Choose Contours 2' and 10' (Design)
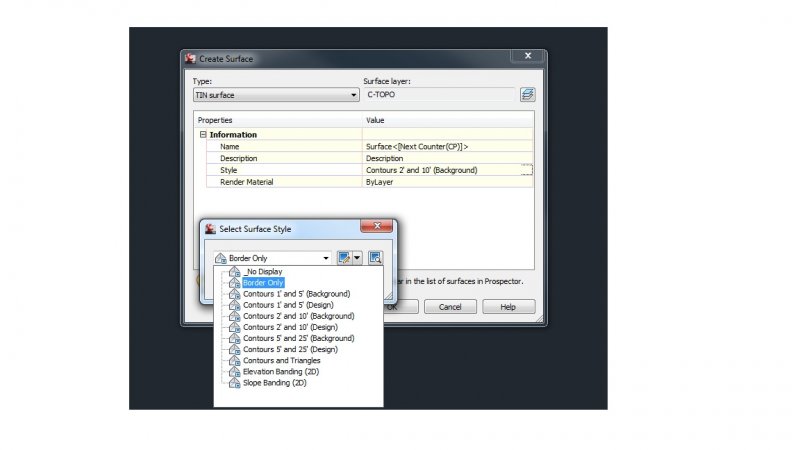Viewport: 800px width, 450px height. click(x=290, y=328)
